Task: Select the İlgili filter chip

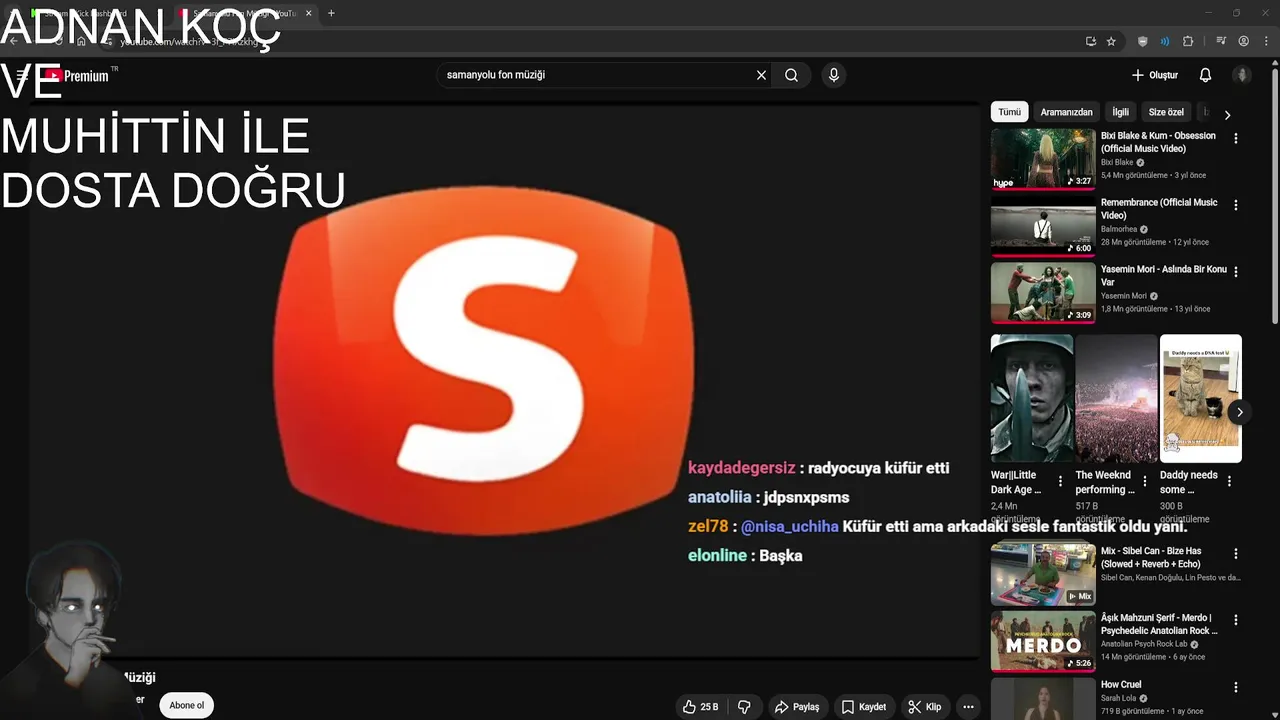Action: pos(1120,112)
